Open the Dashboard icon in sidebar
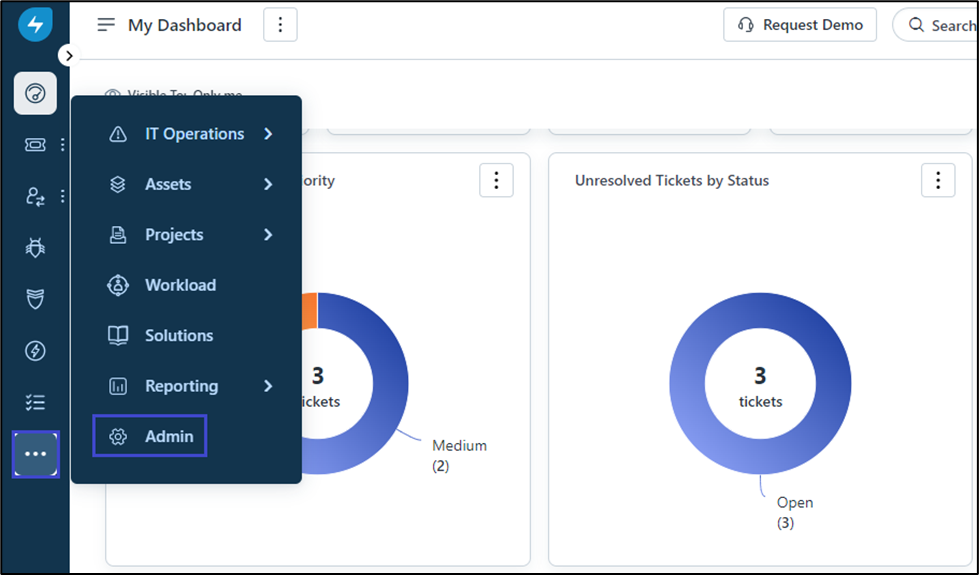Screen dimensions: 979x575 pos(35,94)
